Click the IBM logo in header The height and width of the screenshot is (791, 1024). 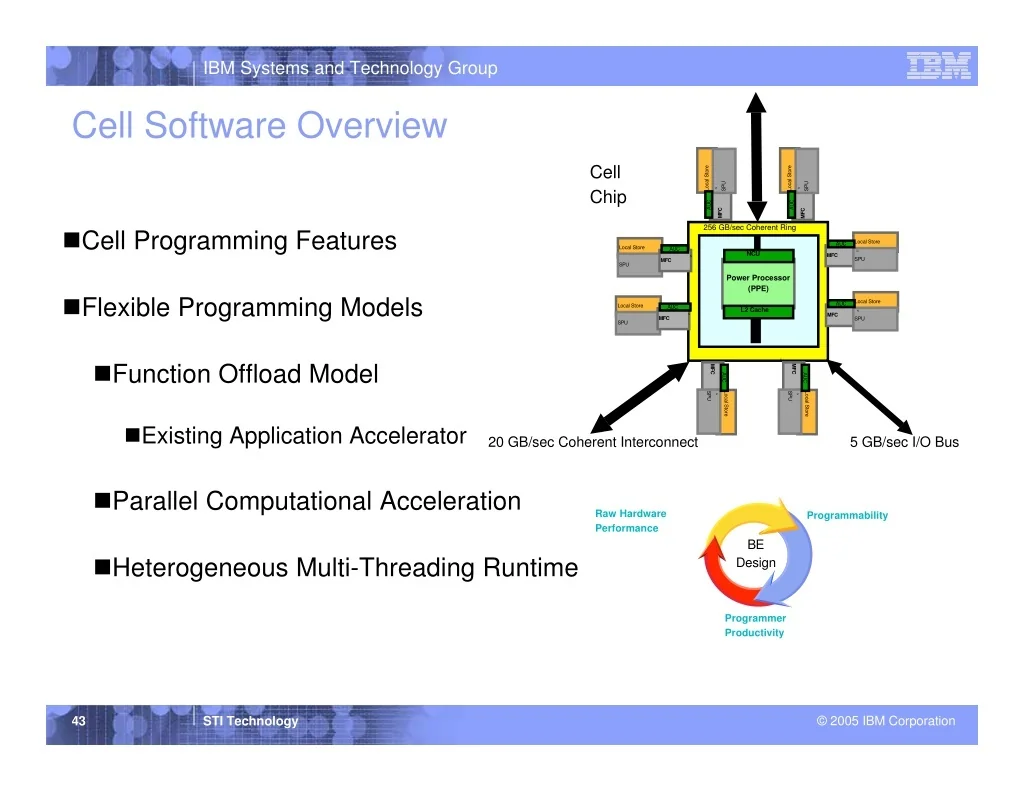[938, 66]
